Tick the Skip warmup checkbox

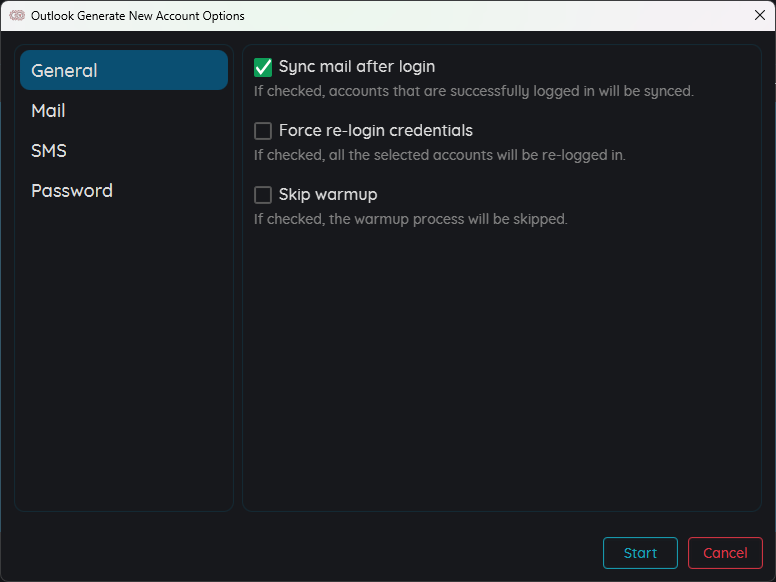pos(263,195)
